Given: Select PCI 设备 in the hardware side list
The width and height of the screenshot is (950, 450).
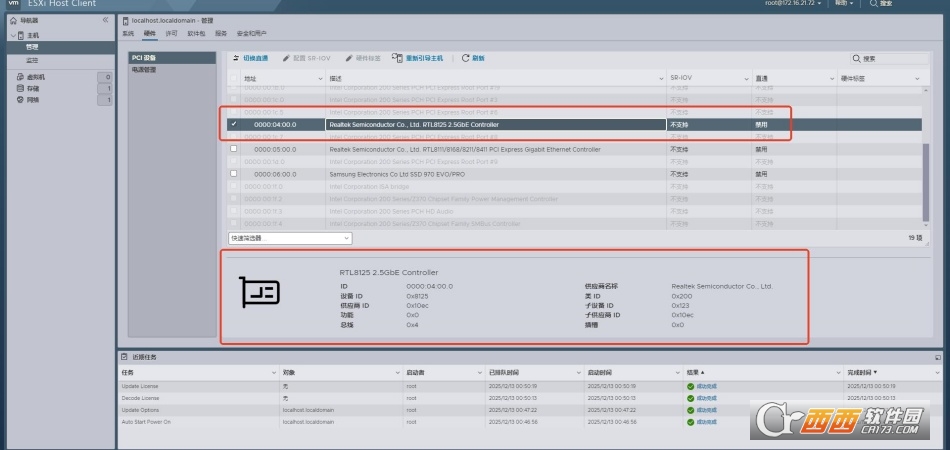Looking at the screenshot, I should pyautogui.click(x=172, y=58).
